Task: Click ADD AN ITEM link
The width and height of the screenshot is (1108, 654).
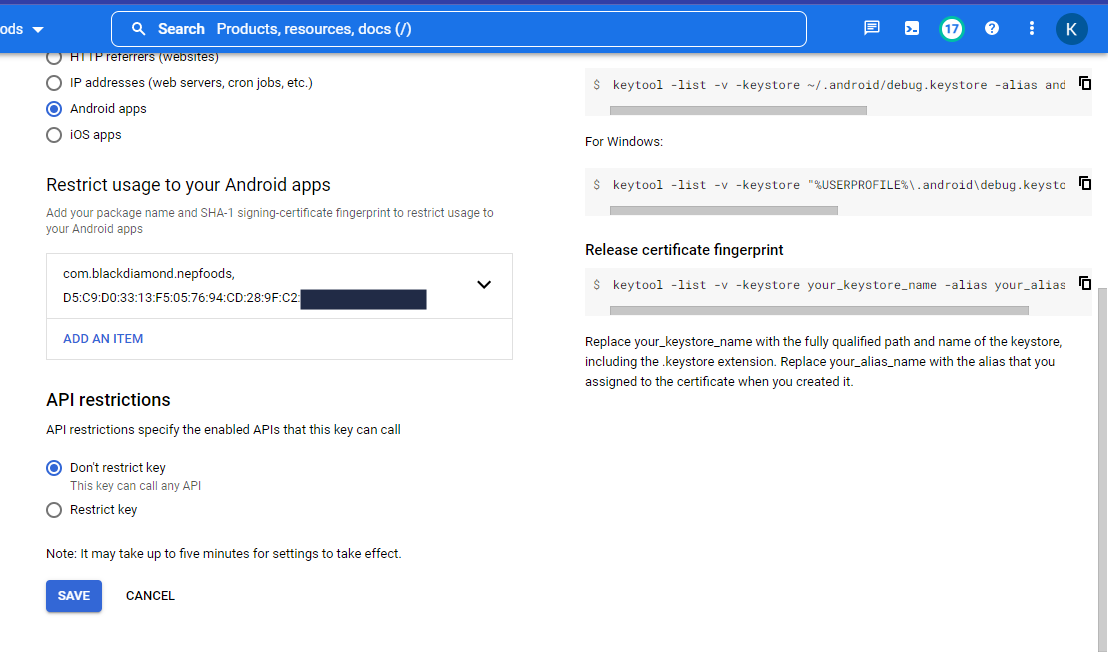Action: (x=102, y=338)
